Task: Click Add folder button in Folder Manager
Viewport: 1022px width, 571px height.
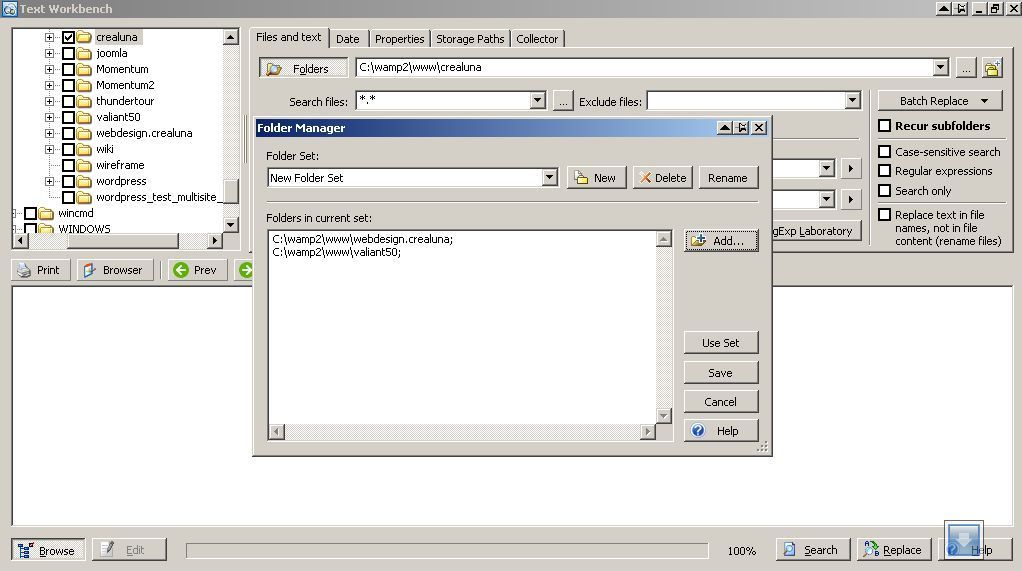Action: tap(721, 241)
